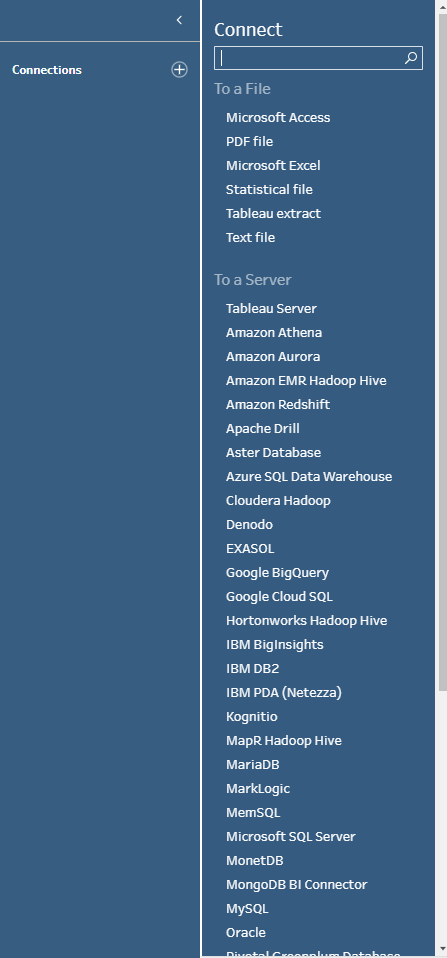Choose Microsoft Excel connector
Viewport: 447px width, 958px height.
click(x=273, y=166)
